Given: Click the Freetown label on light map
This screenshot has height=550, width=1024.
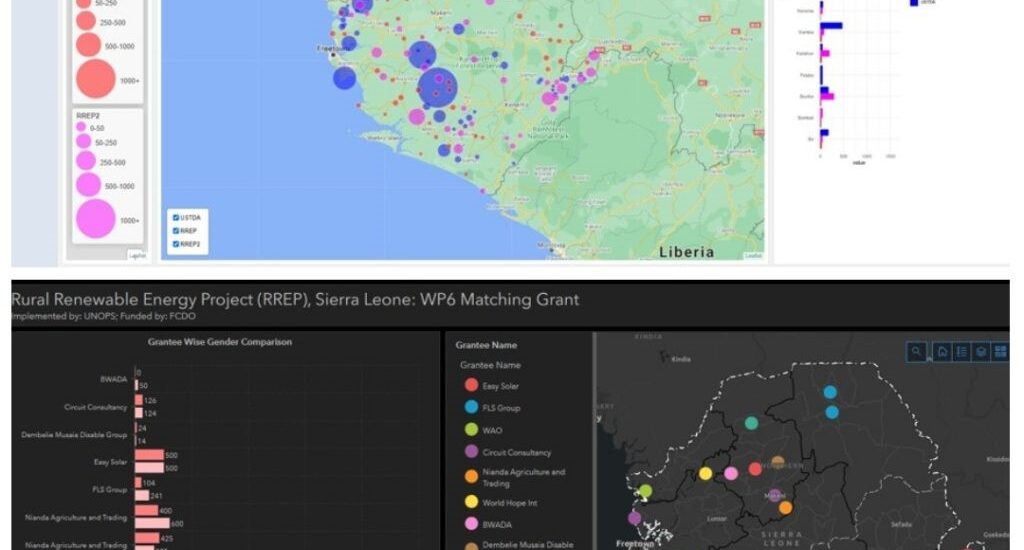Looking at the screenshot, I should 330,47.
